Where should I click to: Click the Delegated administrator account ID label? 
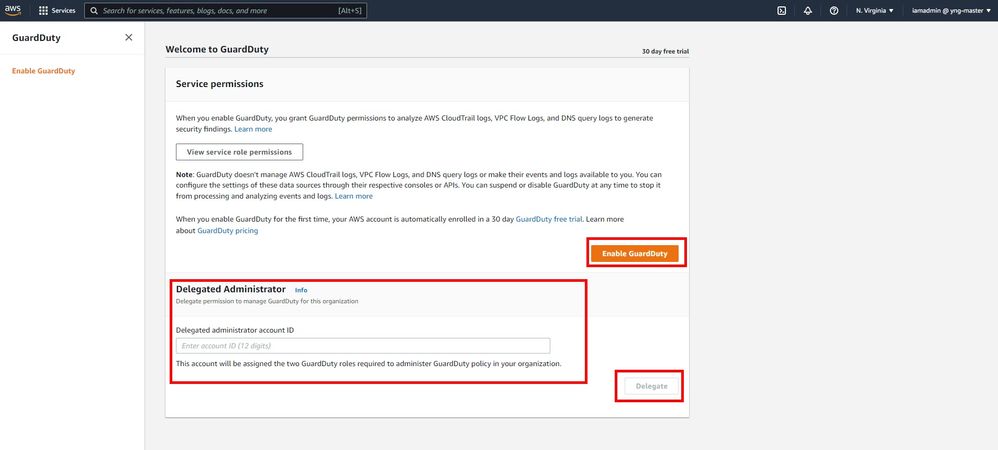click(235, 330)
